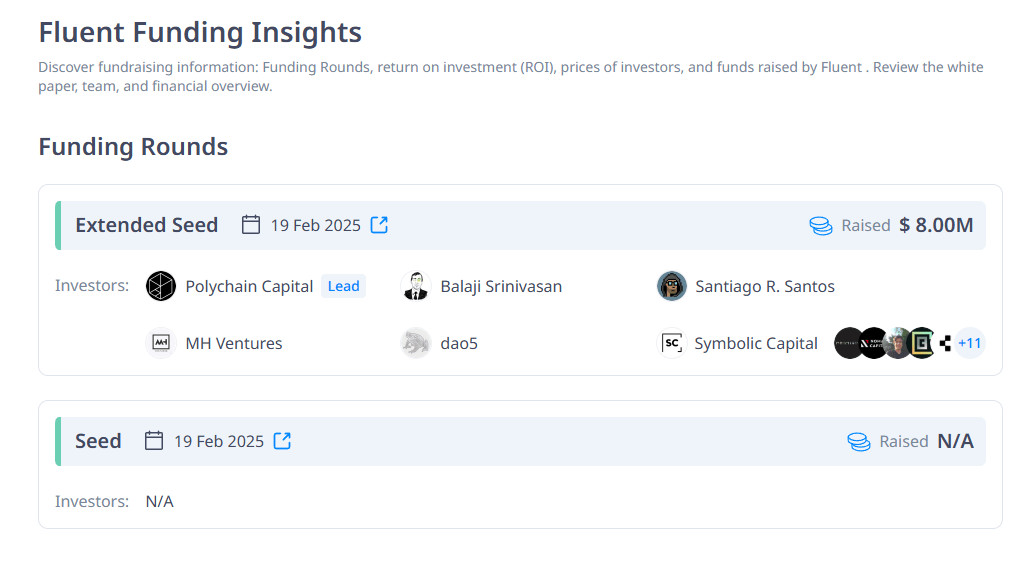Click the coins icon beside Raised $8.00M
The width and height of the screenshot is (1026, 575).
821,226
